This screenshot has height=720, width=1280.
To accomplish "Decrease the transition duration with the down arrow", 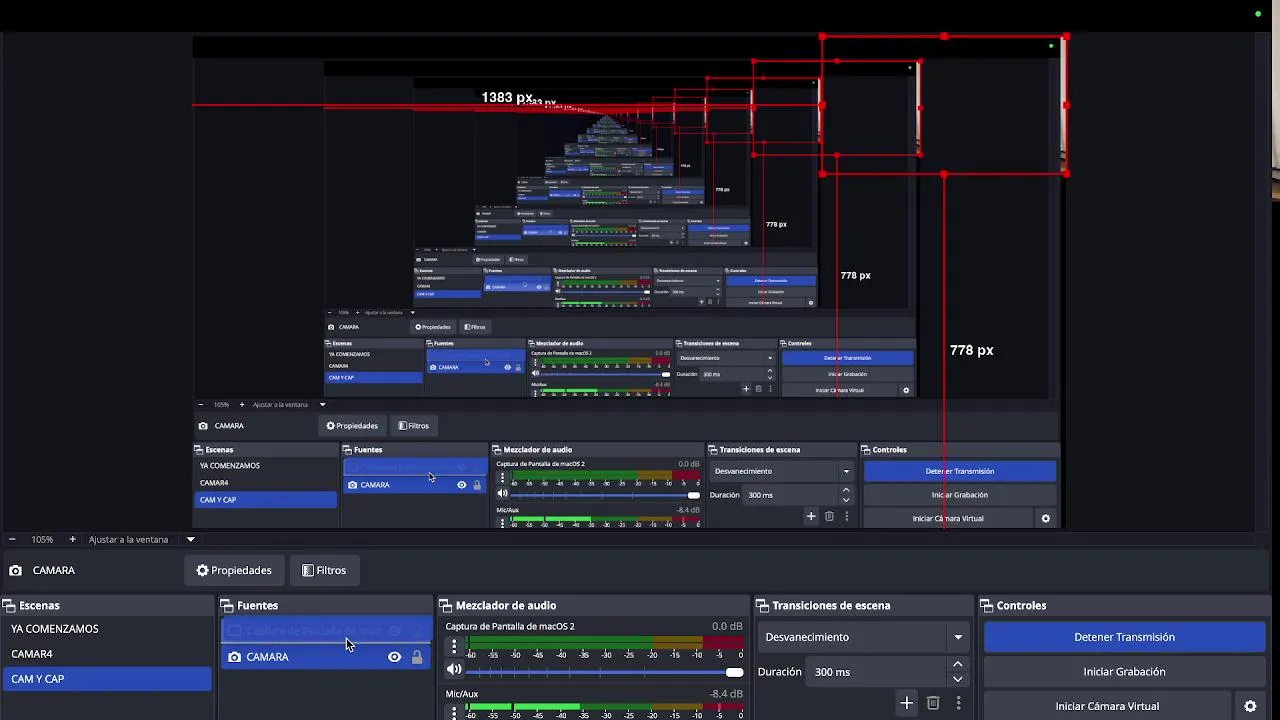I will pos(957,679).
